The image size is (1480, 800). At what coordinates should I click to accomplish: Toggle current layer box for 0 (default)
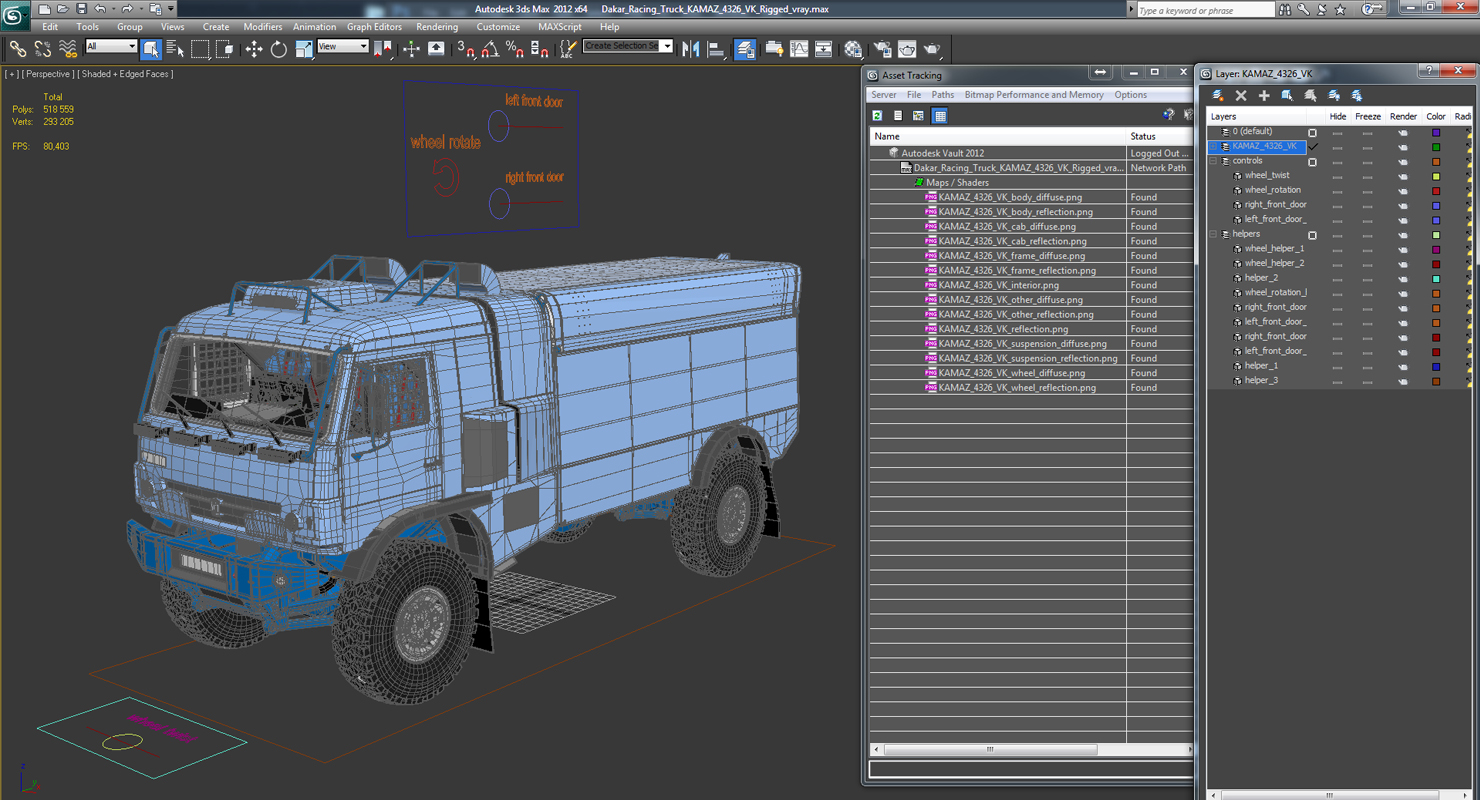pos(1313,132)
